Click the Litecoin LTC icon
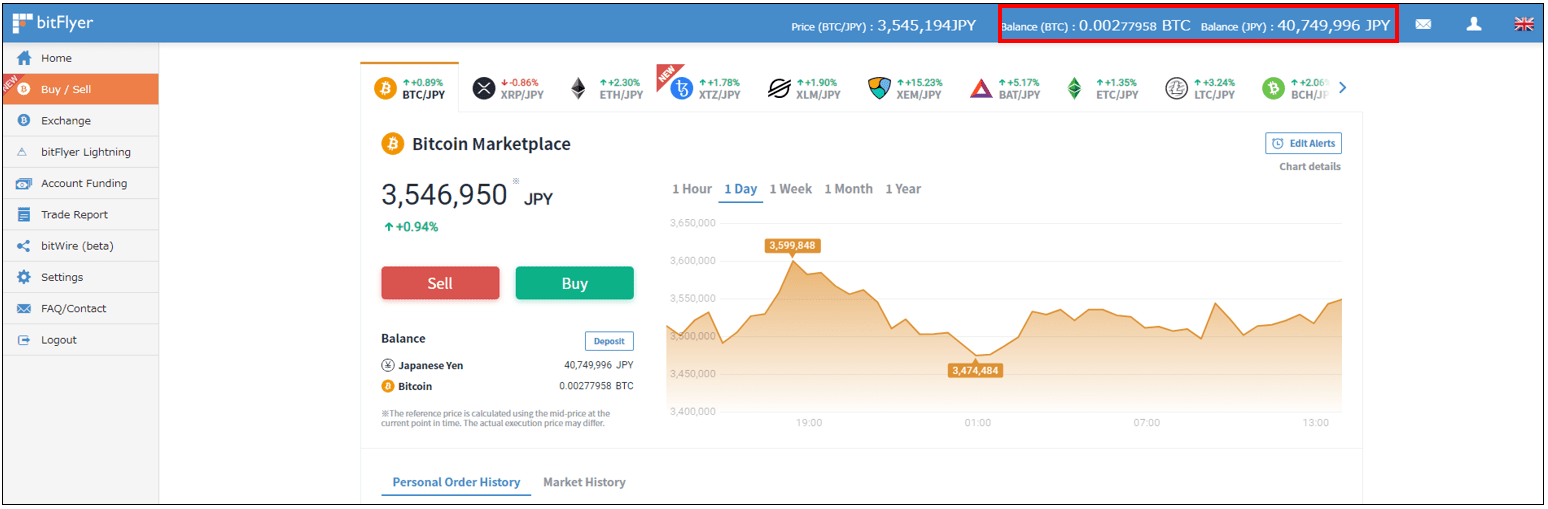1548x509 pixels. (x=1176, y=89)
